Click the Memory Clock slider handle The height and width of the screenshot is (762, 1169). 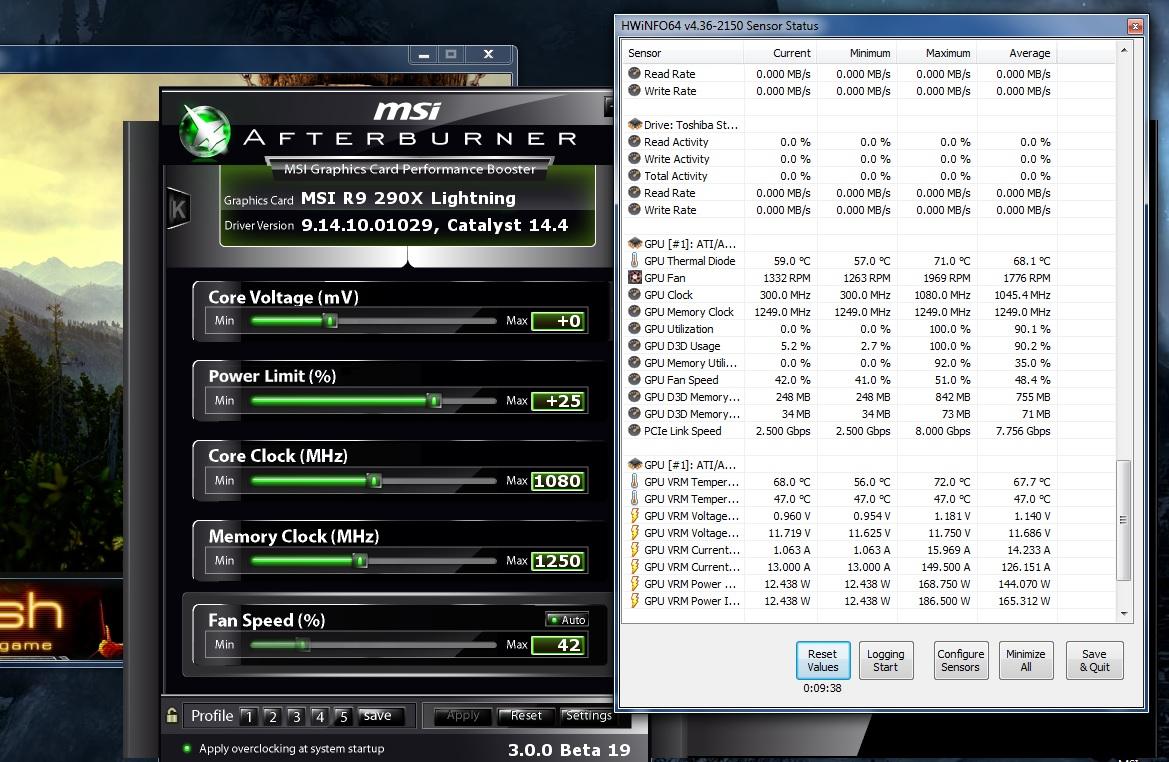[360, 561]
